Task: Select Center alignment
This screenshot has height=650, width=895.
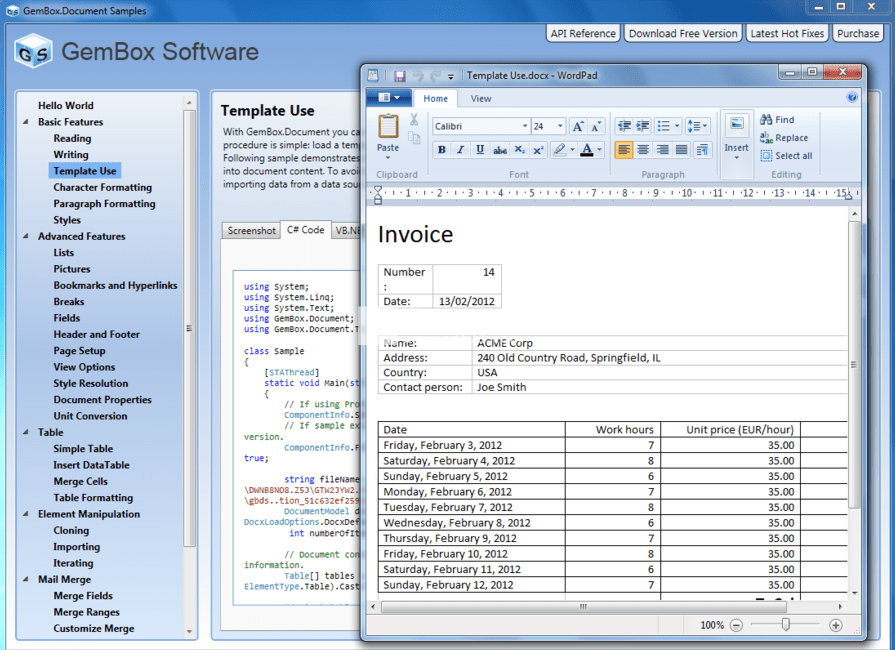Action: click(x=643, y=150)
